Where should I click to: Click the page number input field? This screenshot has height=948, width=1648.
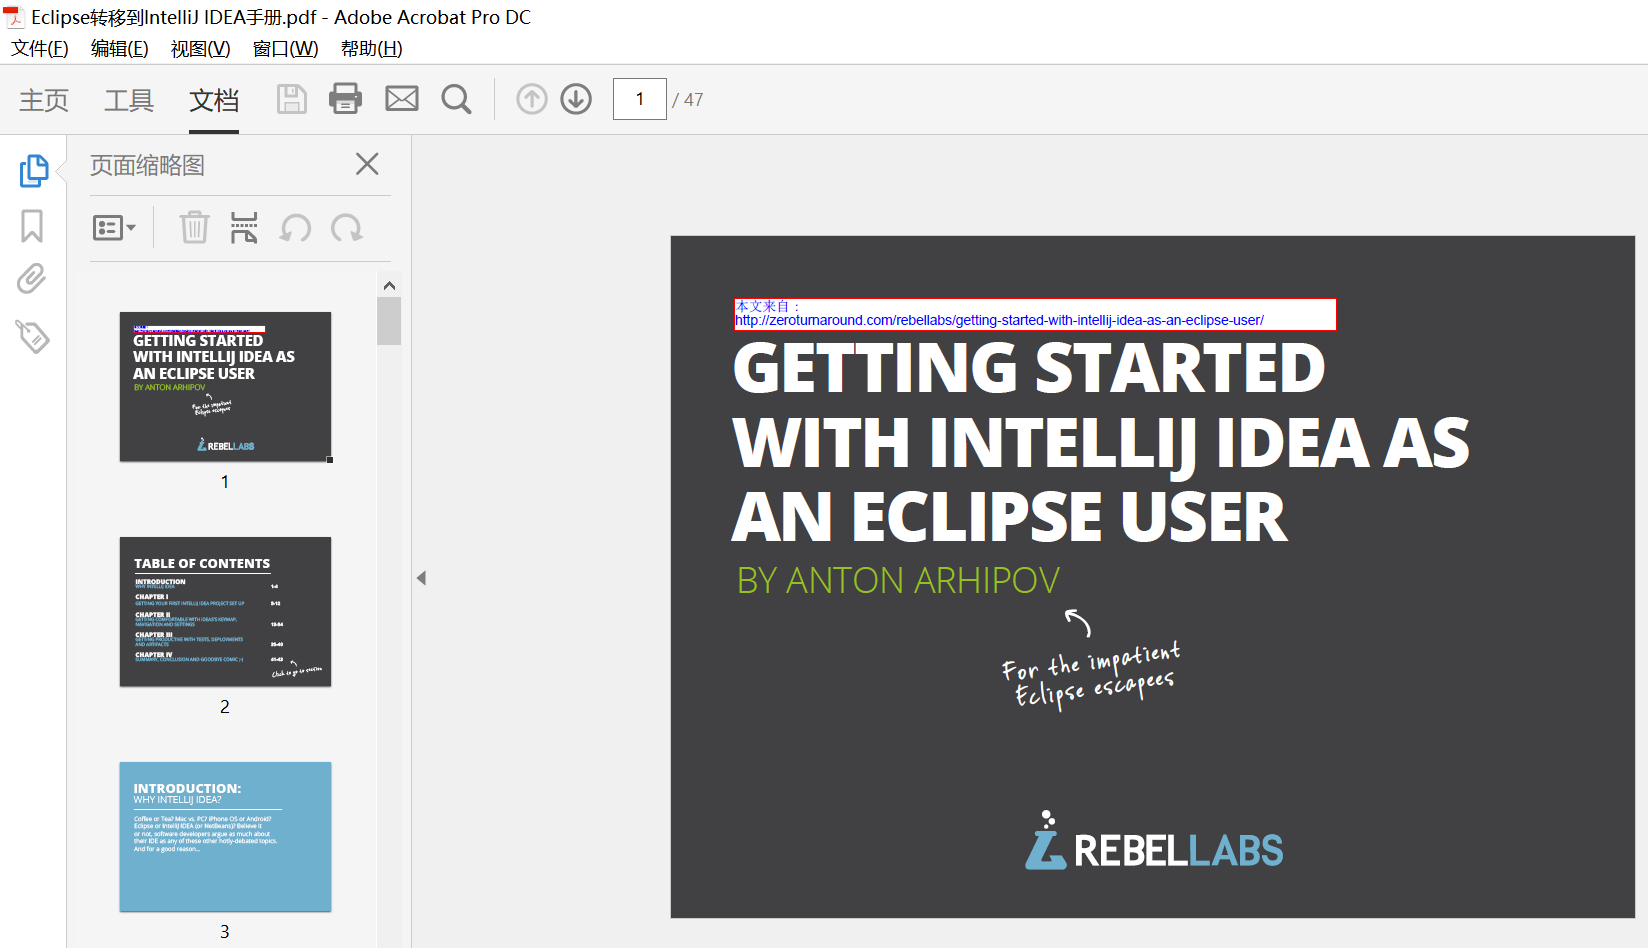[640, 99]
